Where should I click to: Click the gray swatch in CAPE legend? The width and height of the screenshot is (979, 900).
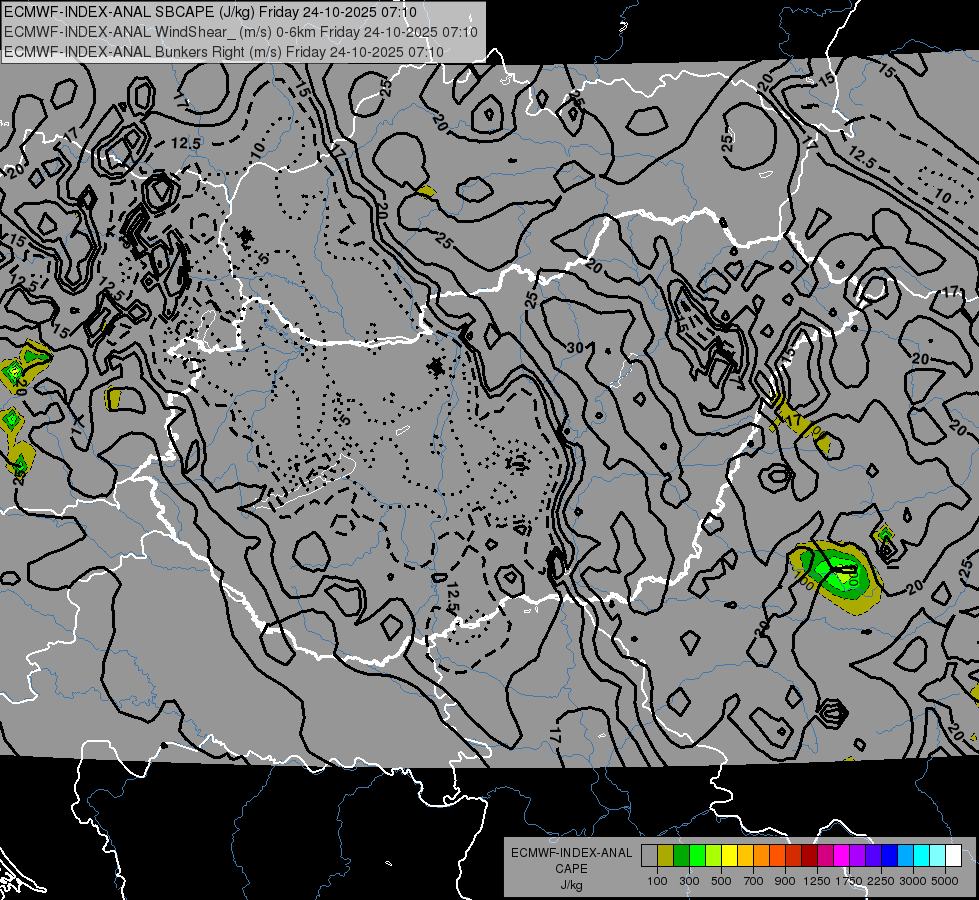pos(649,855)
